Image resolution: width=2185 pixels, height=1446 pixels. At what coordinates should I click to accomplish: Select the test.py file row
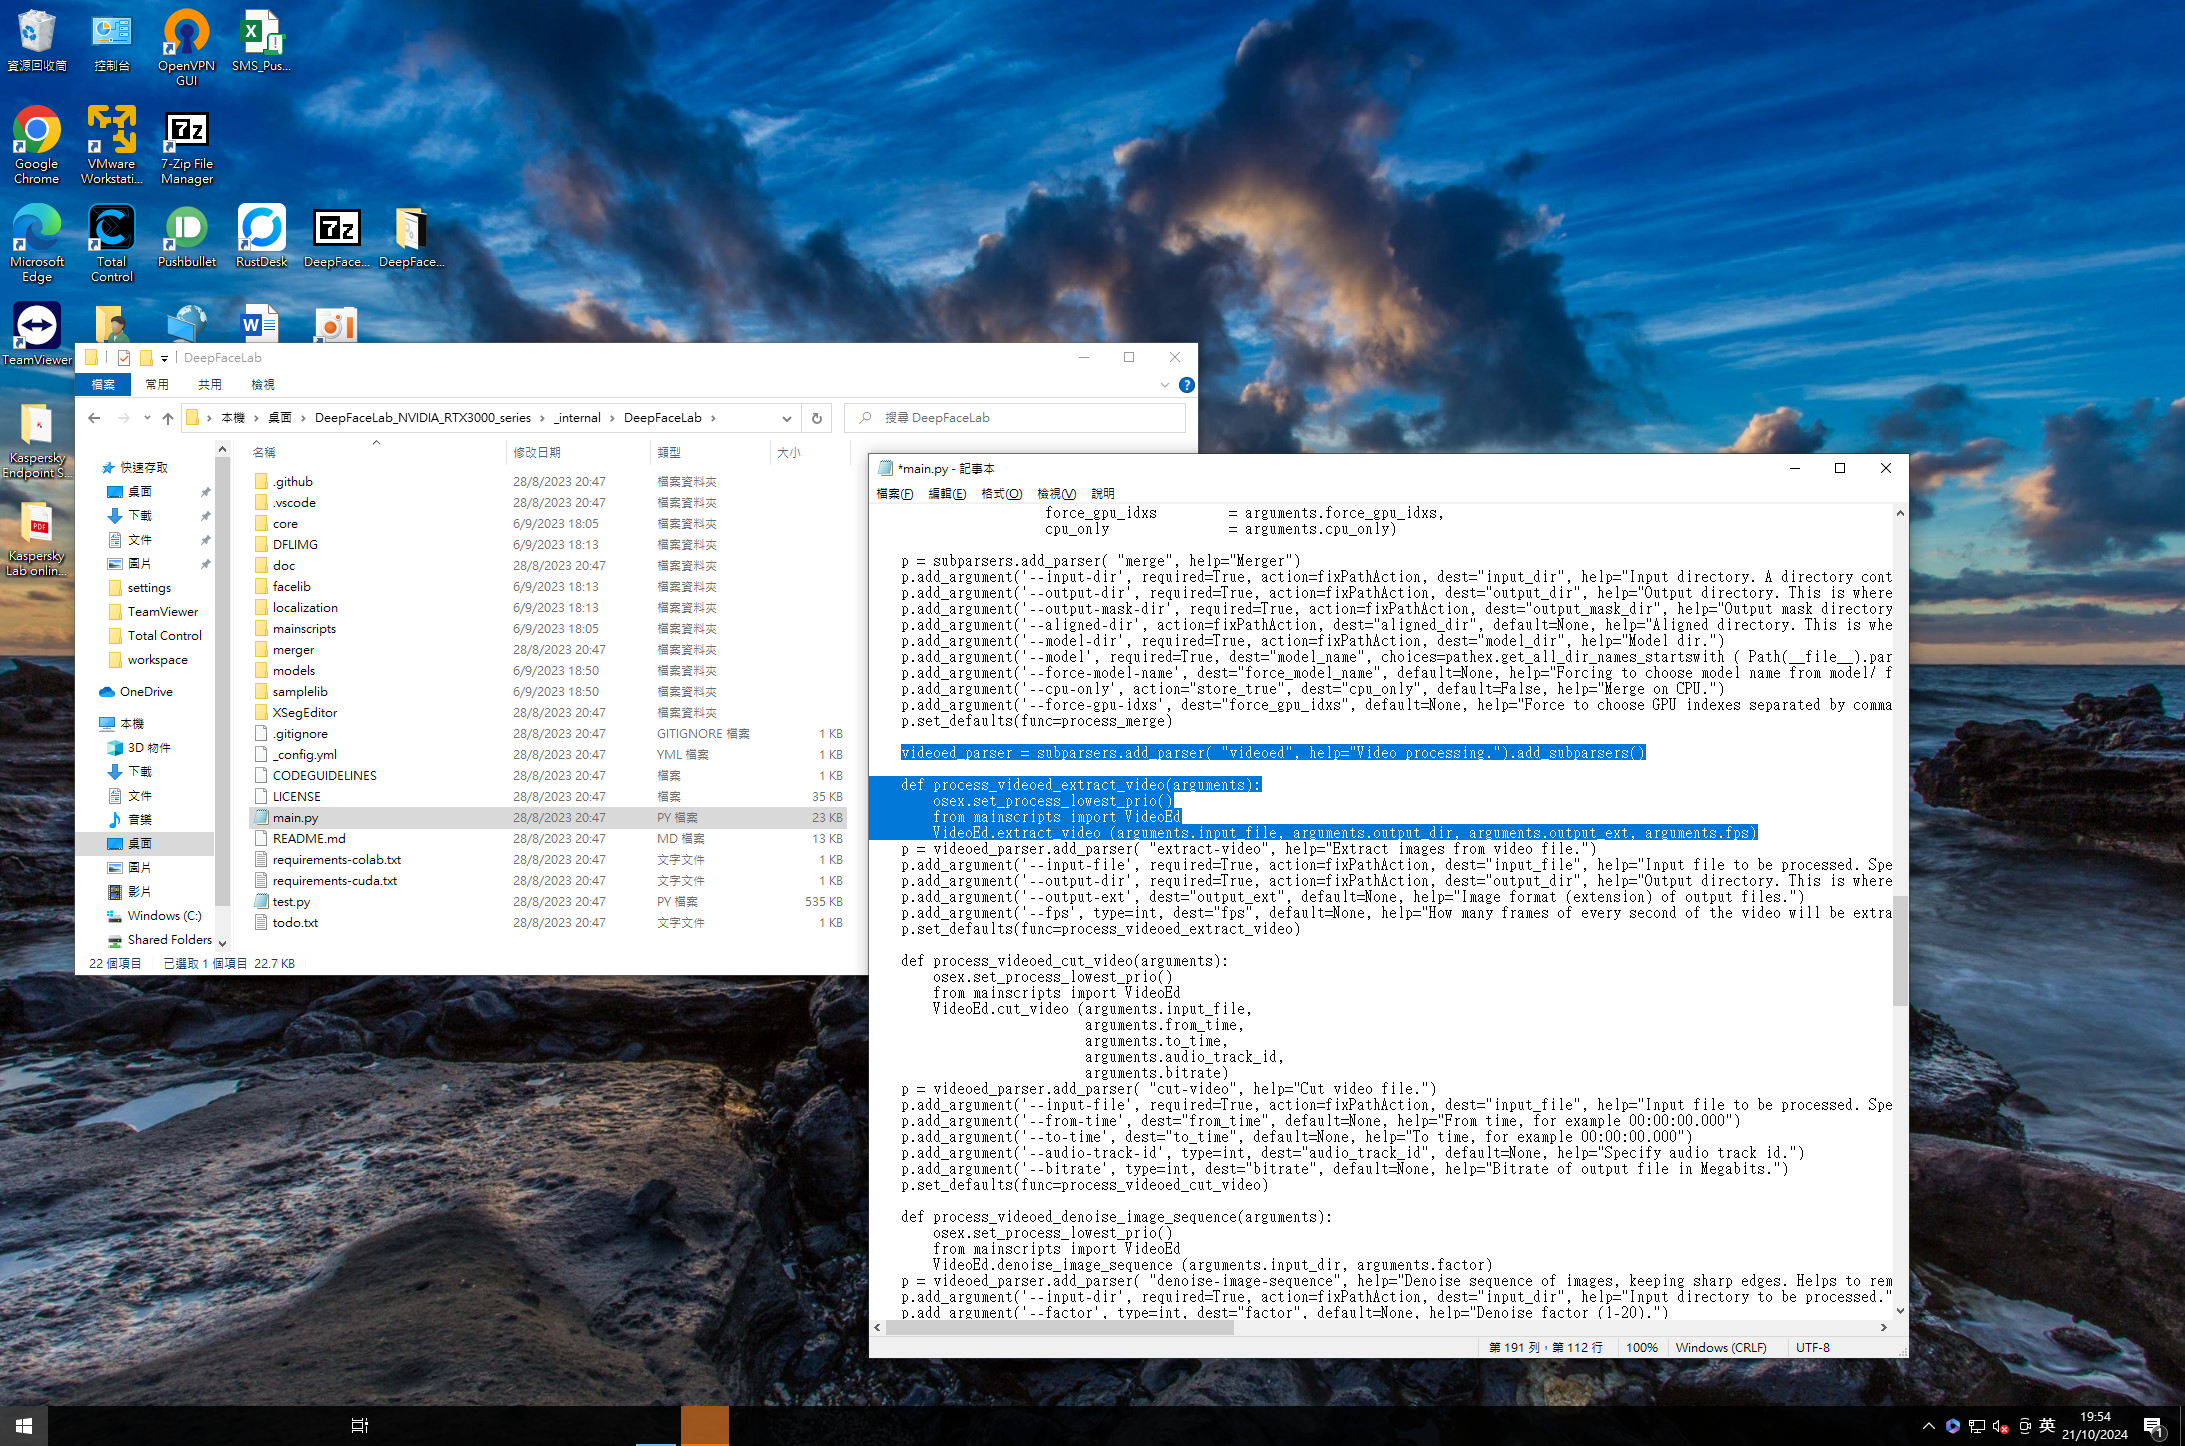547,902
